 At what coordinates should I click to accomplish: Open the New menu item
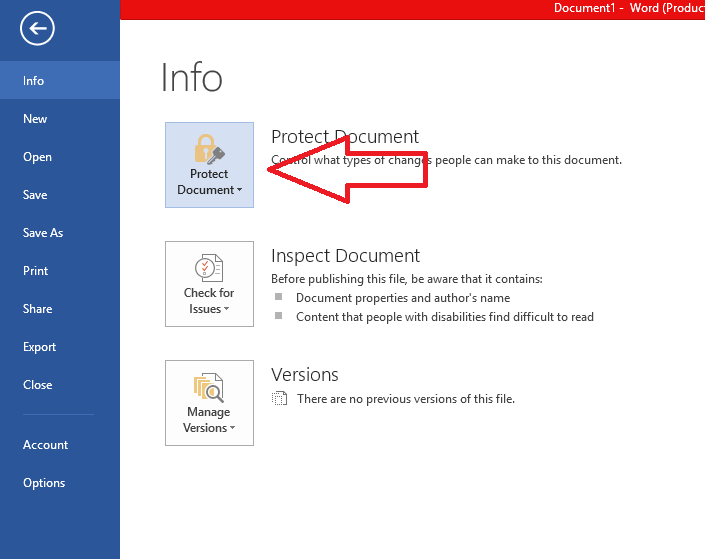click(x=60, y=119)
